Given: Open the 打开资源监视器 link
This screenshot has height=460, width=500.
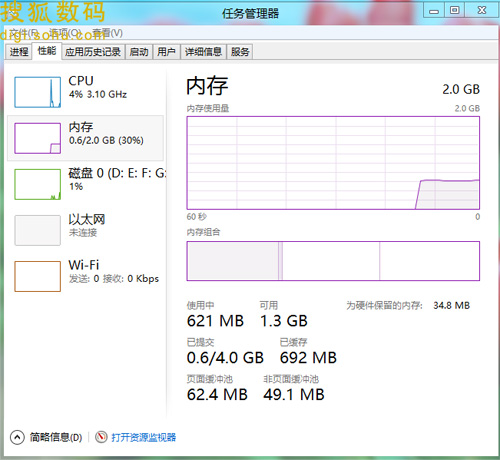Looking at the screenshot, I should [x=144, y=437].
